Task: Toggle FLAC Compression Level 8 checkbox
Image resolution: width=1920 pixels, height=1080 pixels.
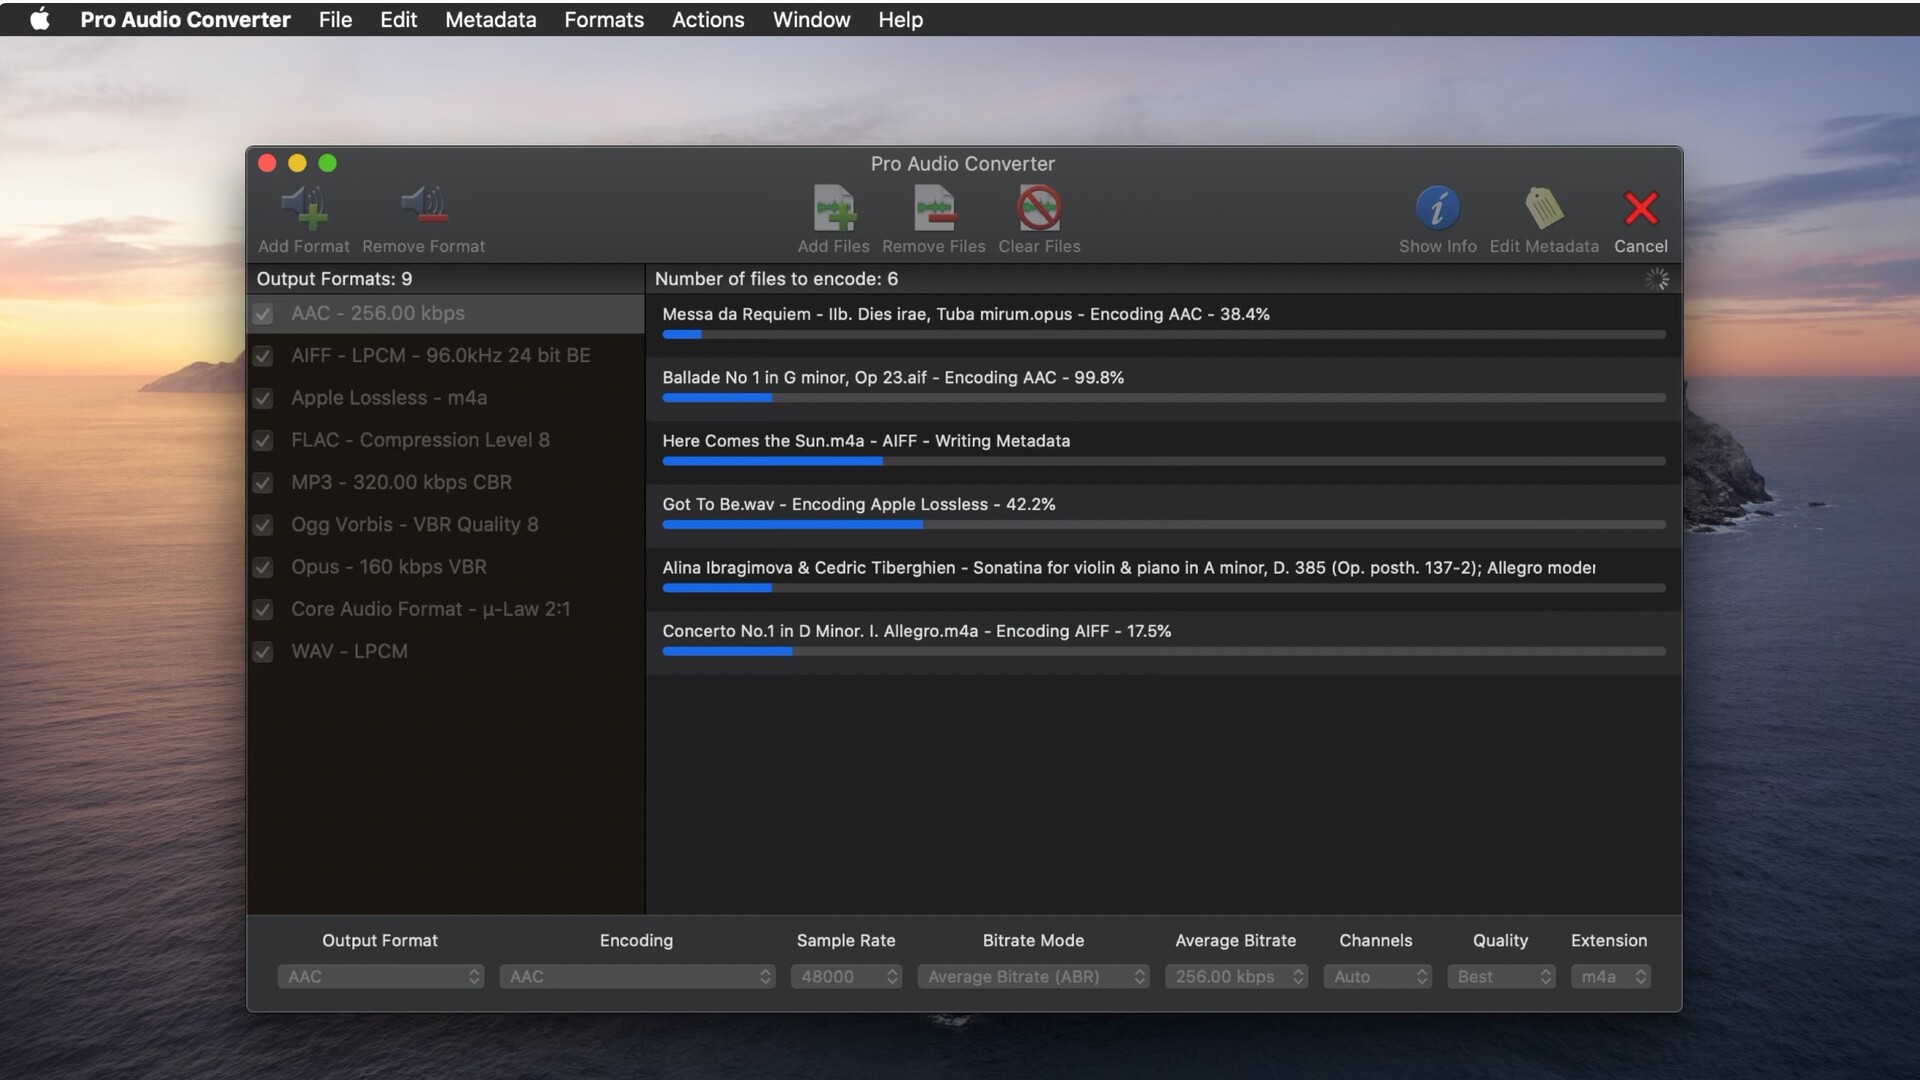Action: click(263, 441)
